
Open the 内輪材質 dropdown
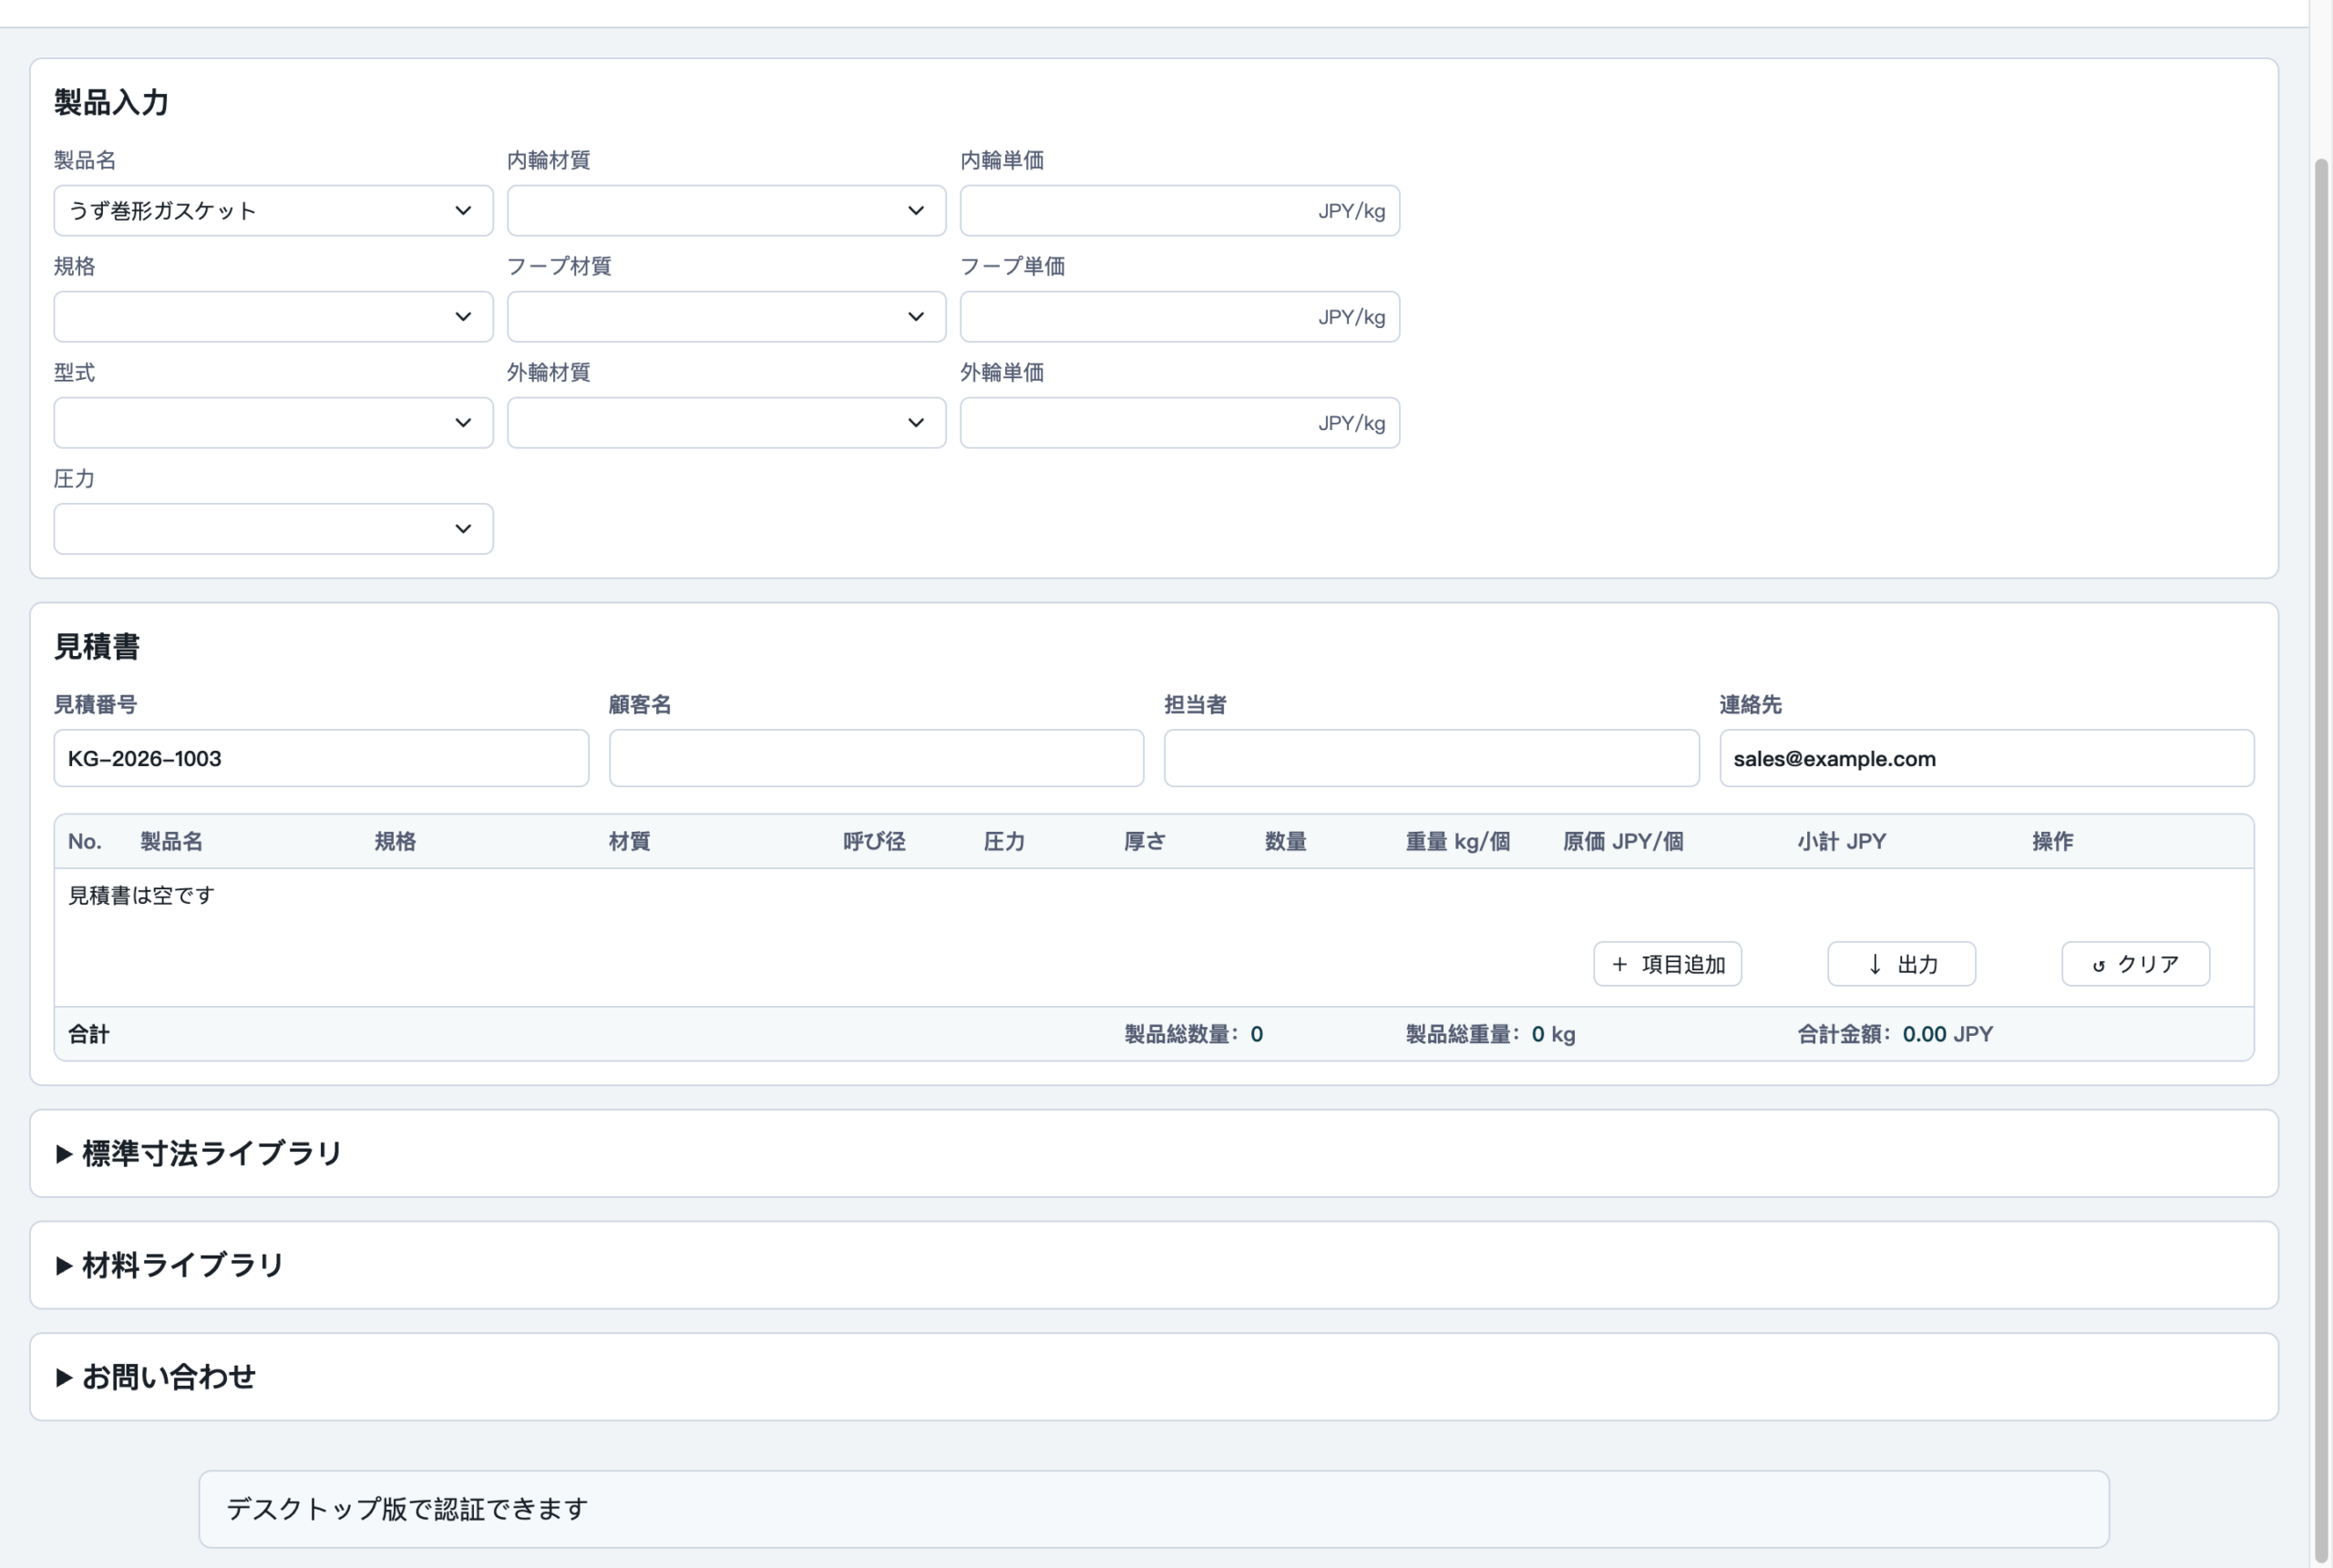(726, 211)
